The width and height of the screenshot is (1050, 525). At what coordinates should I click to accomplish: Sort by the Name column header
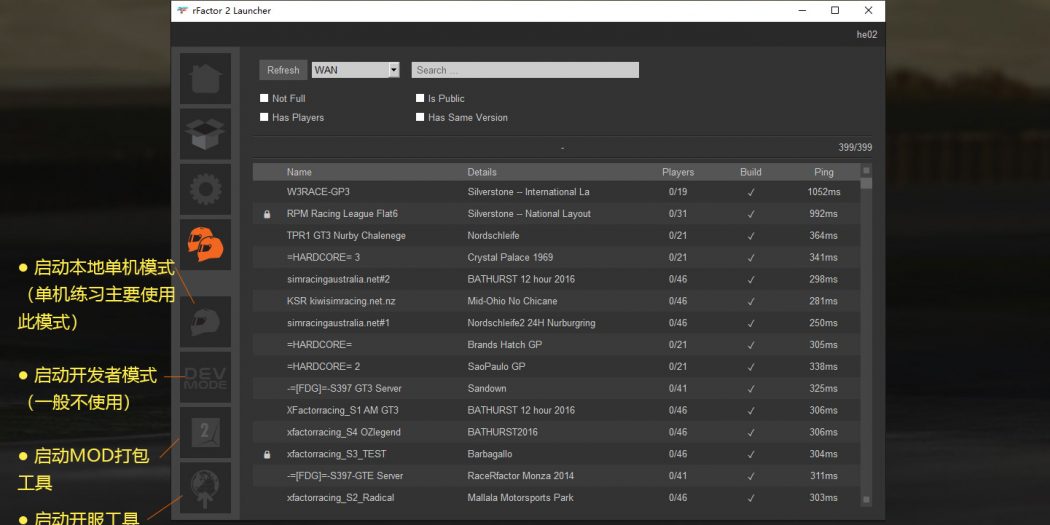click(x=299, y=172)
